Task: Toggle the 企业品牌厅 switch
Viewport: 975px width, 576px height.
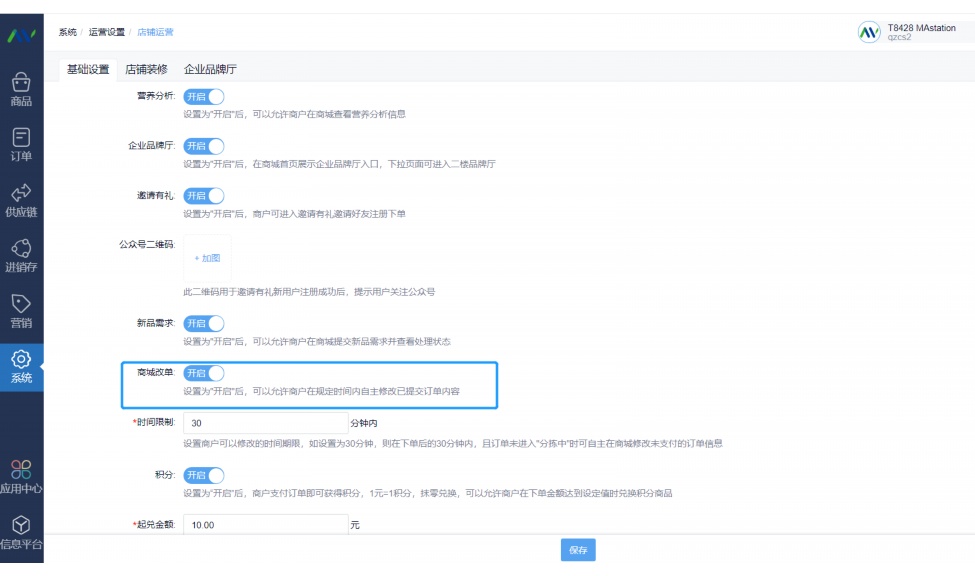Action: (x=204, y=146)
